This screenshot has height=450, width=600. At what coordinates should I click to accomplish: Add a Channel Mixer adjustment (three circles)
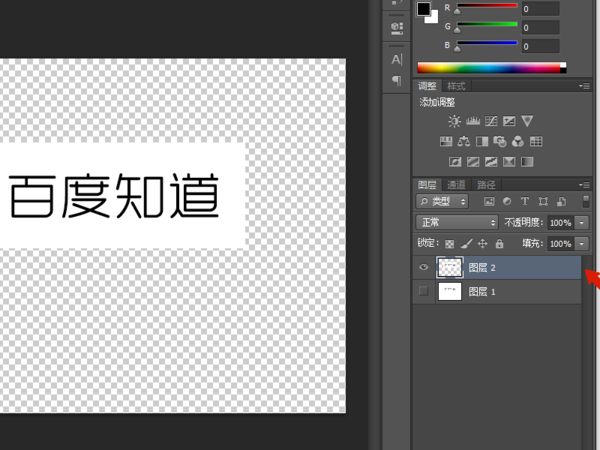point(518,142)
